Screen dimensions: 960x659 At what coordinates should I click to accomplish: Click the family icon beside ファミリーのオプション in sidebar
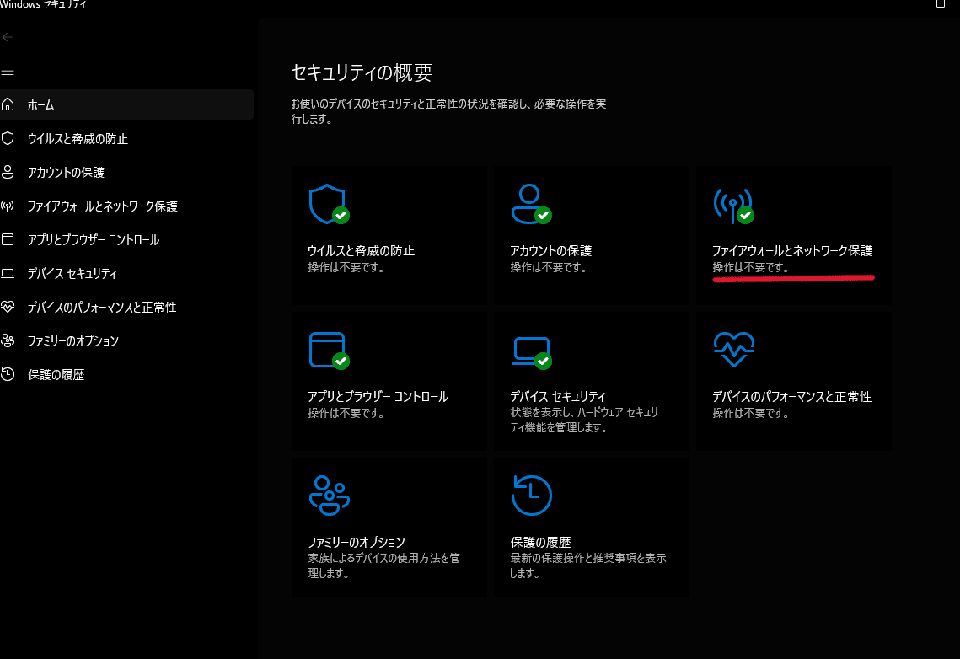(7, 341)
